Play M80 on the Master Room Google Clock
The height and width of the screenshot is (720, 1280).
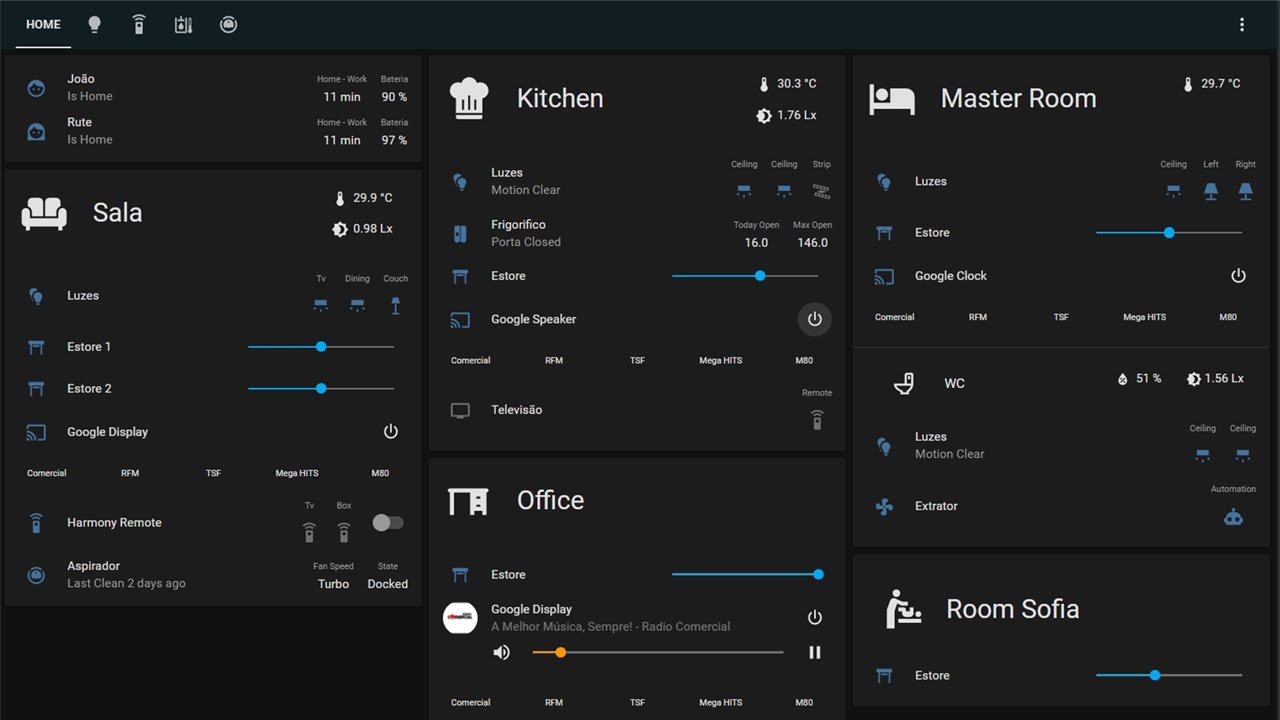[x=1228, y=317]
